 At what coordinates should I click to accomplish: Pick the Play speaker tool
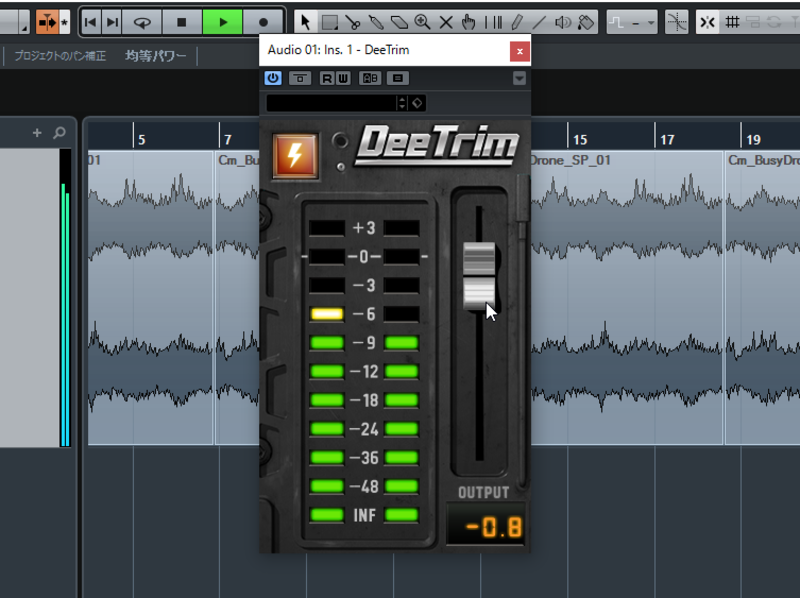pyautogui.click(x=563, y=22)
